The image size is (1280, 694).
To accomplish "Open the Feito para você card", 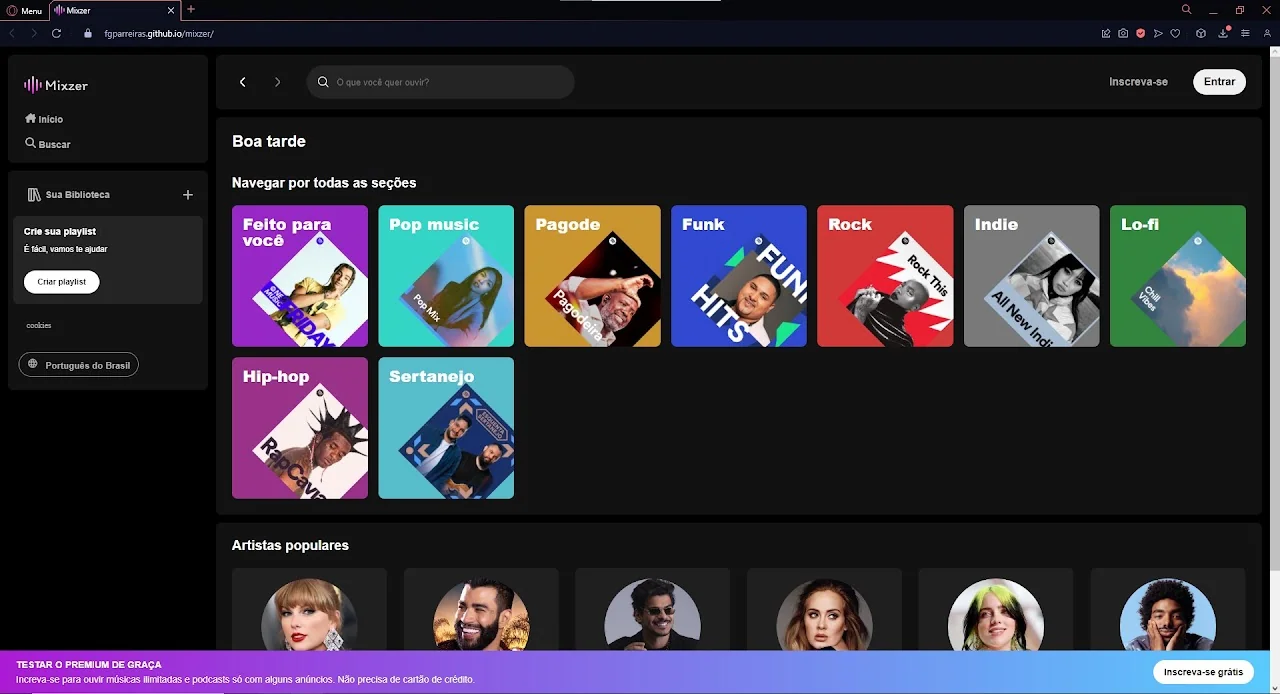I will point(300,276).
